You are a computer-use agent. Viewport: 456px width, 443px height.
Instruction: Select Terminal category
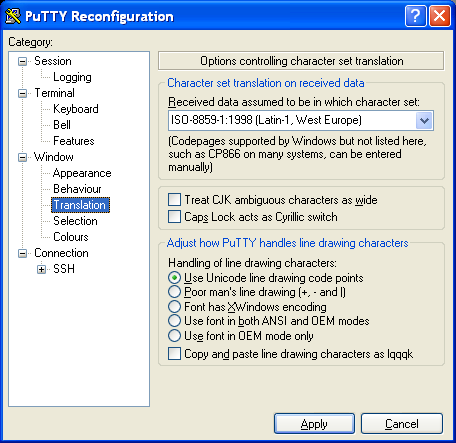54,93
